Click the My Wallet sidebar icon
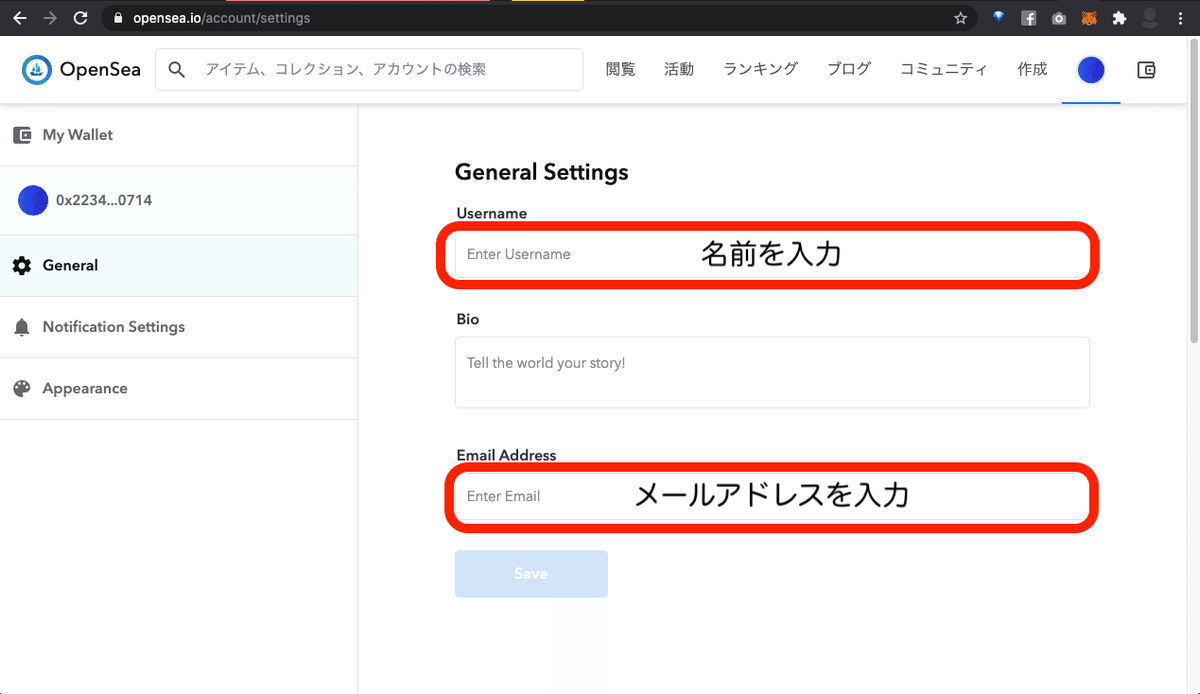The image size is (1200, 694). [21, 134]
